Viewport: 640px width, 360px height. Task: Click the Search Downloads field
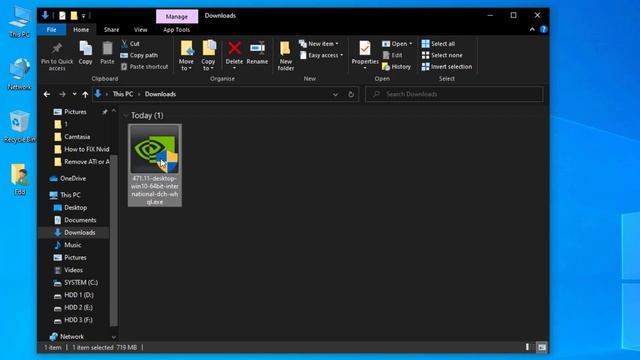click(454, 94)
